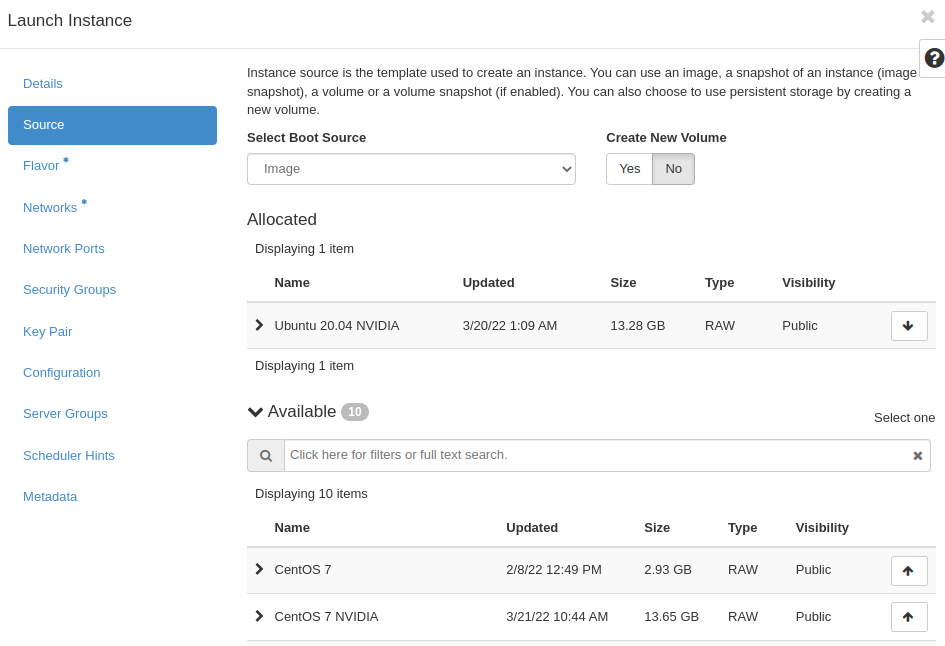This screenshot has width=945, height=646.
Task: Remove Ubuntu 20.04 NVIDIA with down arrow
Action: coord(908,326)
